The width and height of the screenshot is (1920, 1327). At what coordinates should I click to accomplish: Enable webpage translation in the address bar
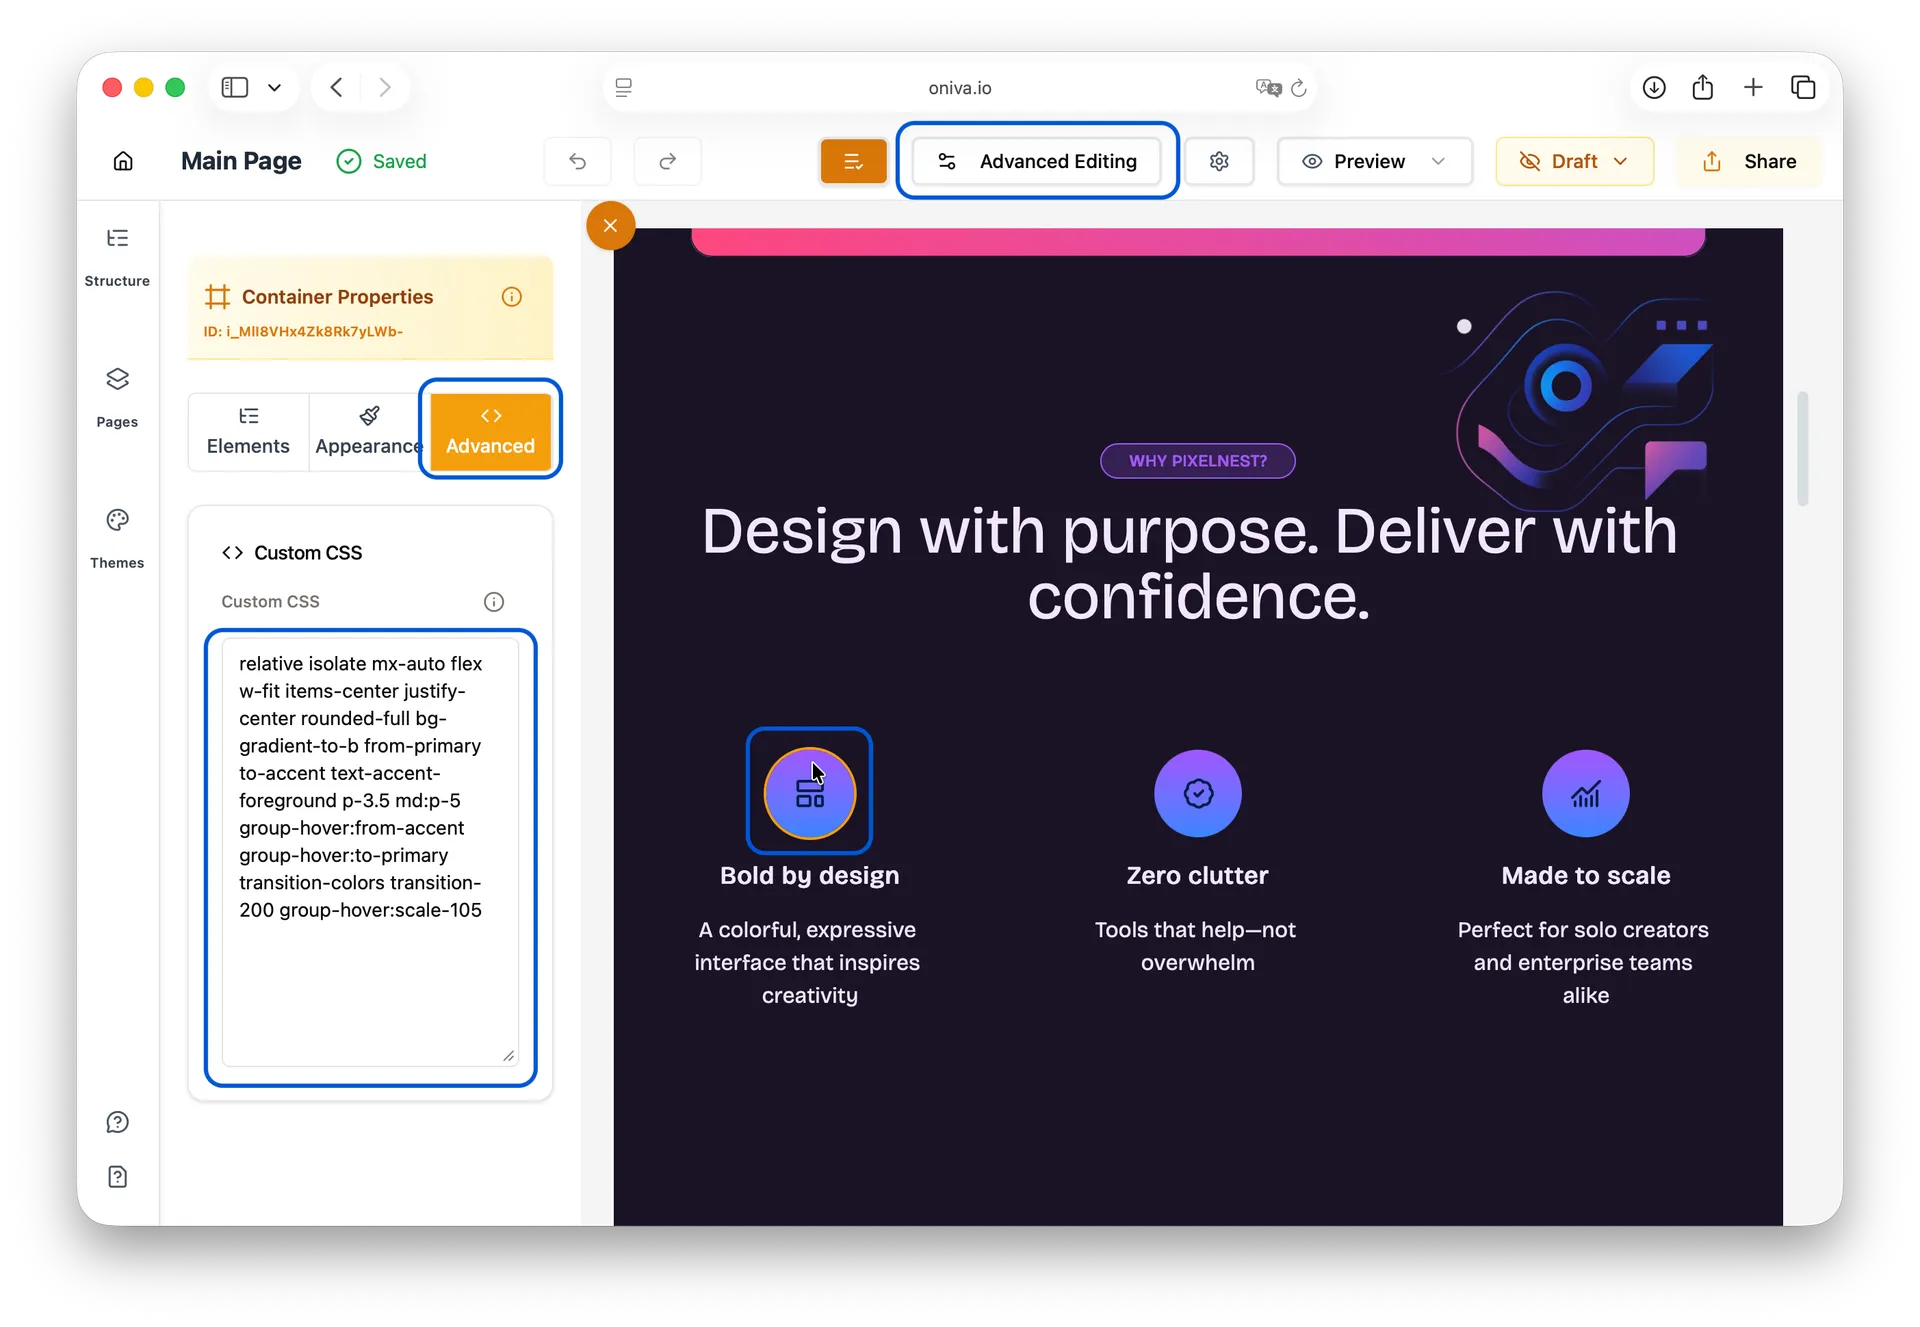click(1266, 87)
